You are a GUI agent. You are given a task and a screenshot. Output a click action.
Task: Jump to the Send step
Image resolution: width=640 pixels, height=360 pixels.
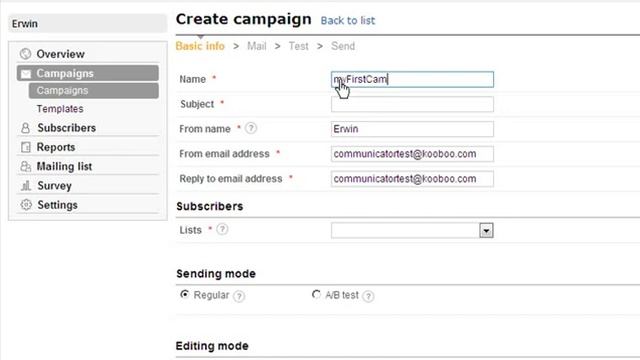pyautogui.click(x=343, y=46)
